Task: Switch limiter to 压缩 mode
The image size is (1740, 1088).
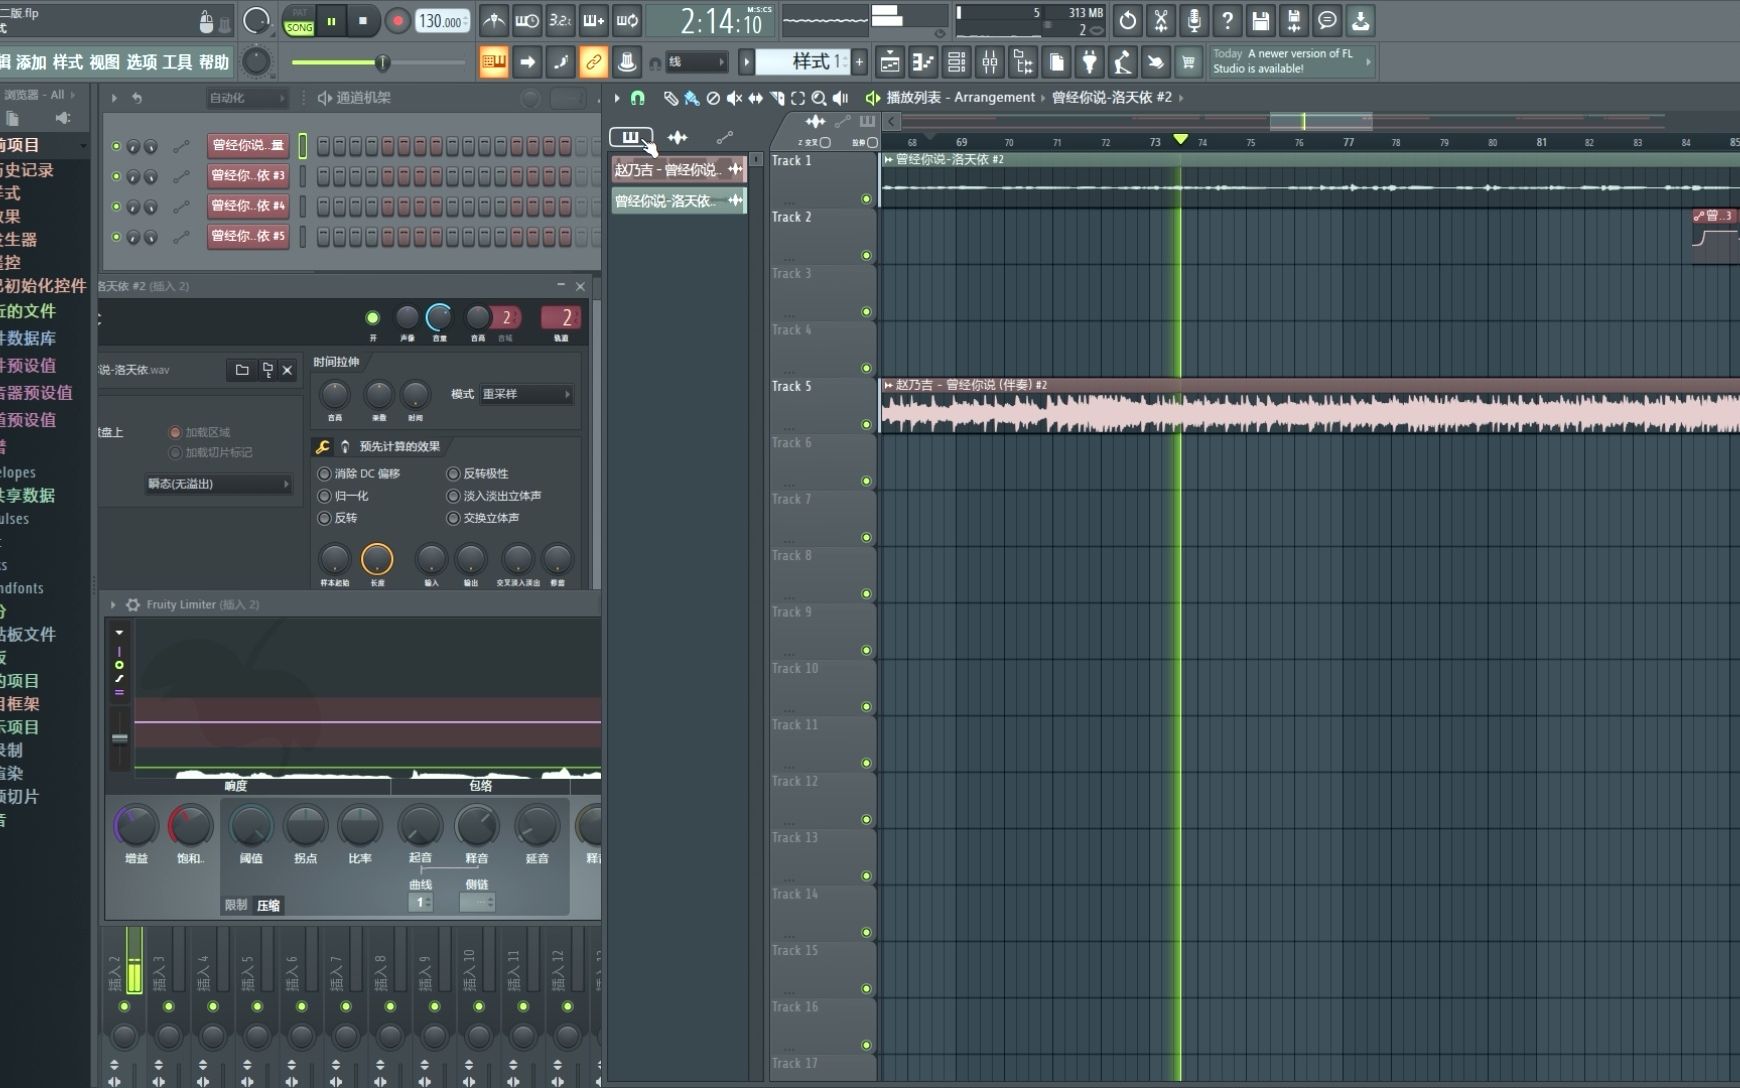Action: tap(268, 905)
